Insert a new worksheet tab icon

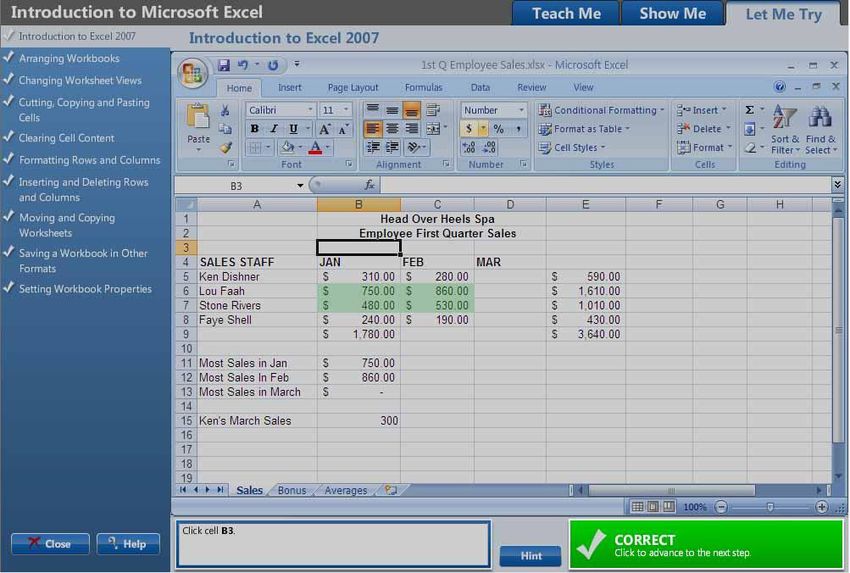coord(391,490)
